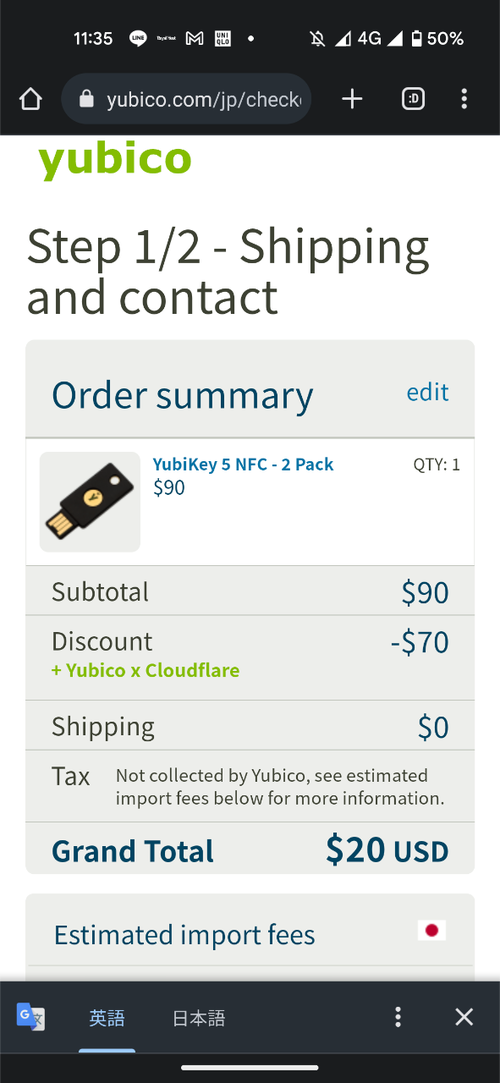Viewport: 500px width, 1083px height.
Task: Tap the lock icon in address bar
Action: tap(86, 99)
